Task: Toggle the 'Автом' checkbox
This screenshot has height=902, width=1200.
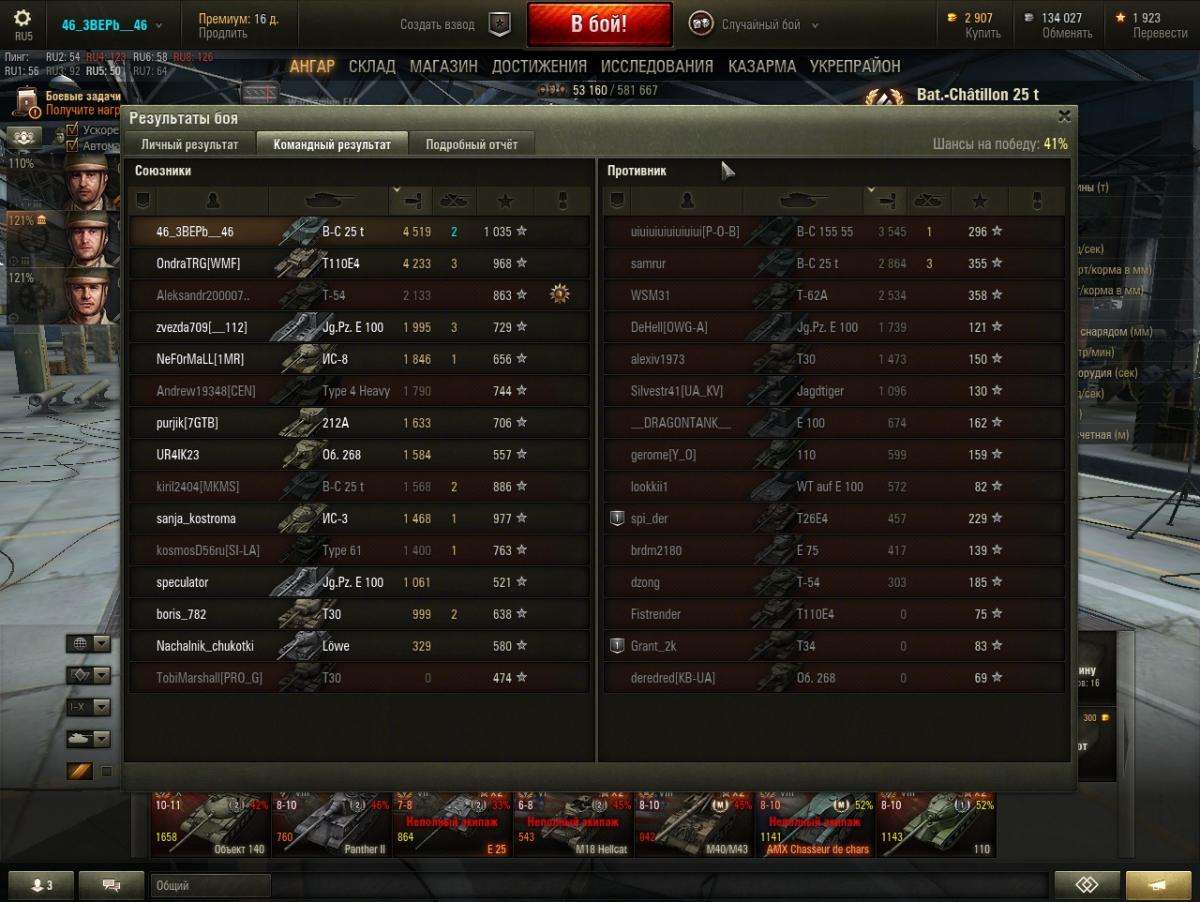Action: [x=72, y=146]
